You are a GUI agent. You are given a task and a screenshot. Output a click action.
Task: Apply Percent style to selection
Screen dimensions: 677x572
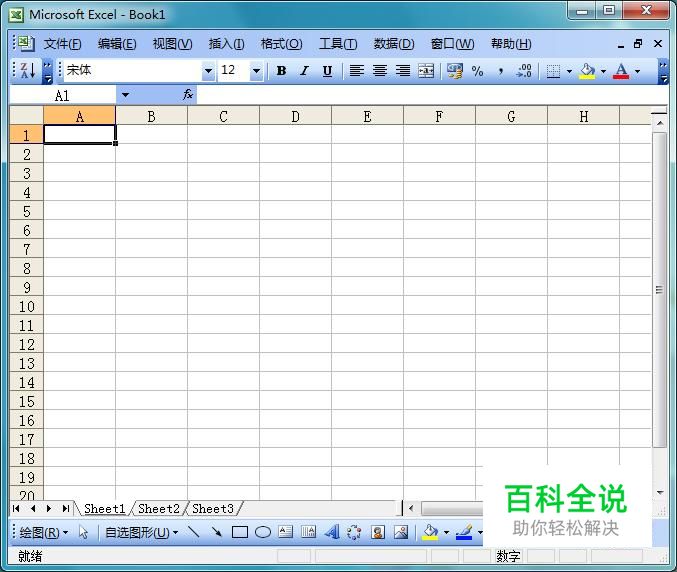(x=477, y=70)
